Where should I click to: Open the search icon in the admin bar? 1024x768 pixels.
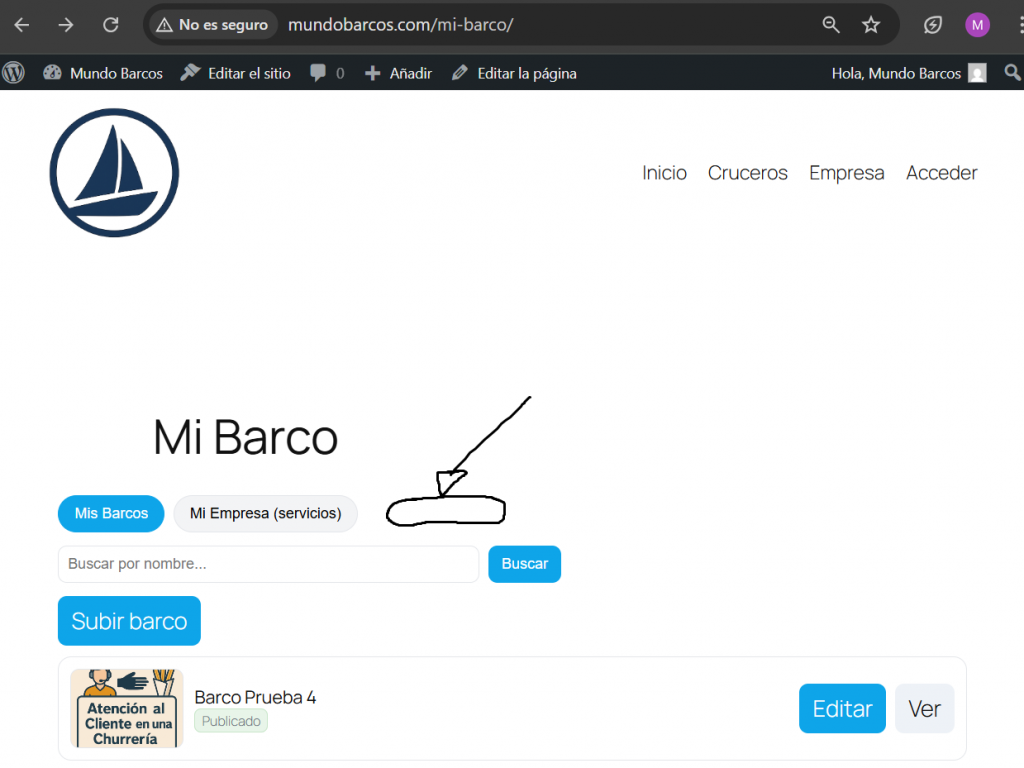tap(1012, 72)
